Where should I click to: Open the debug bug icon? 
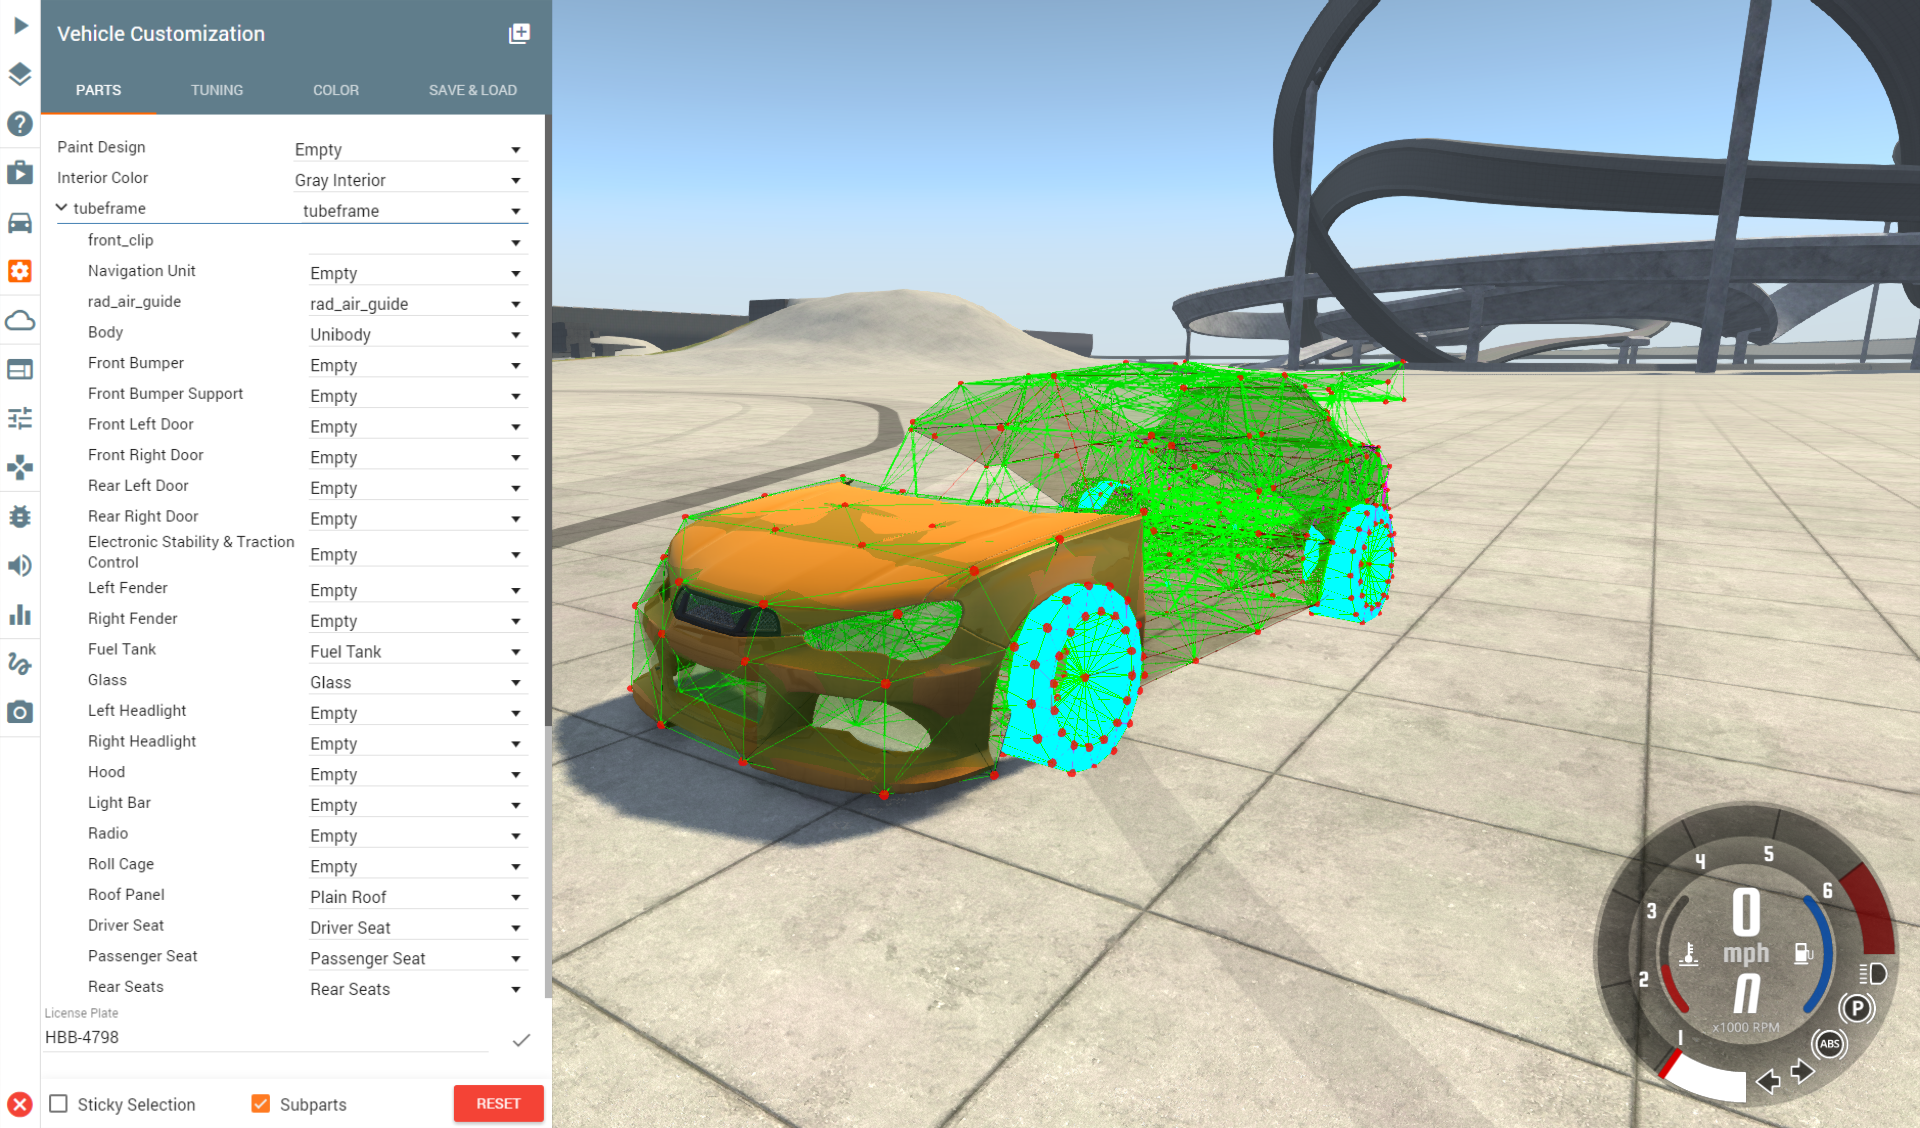click(20, 516)
